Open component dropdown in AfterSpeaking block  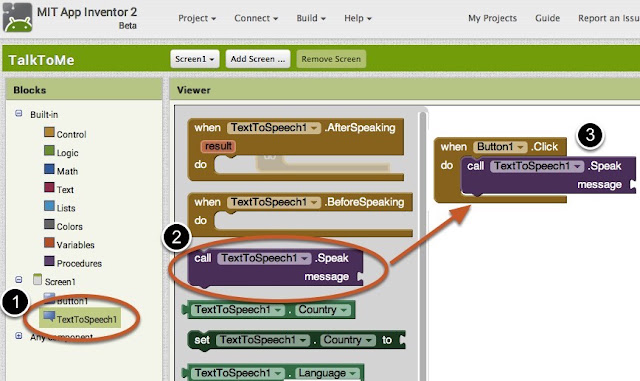pyautogui.click(x=274, y=128)
